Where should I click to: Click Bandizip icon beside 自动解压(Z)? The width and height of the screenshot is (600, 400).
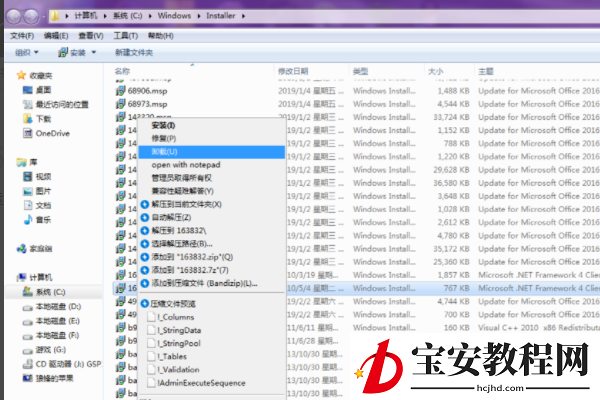pos(145,217)
